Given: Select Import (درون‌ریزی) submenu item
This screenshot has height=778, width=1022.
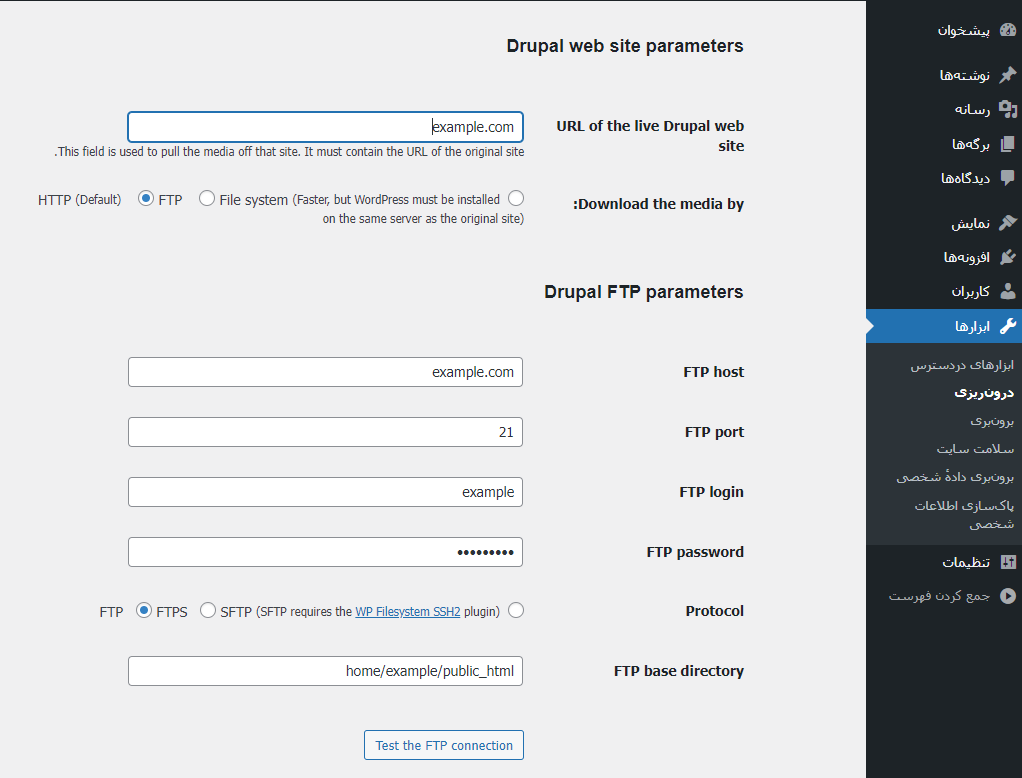Looking at the screenshot, I should [984, 392].
